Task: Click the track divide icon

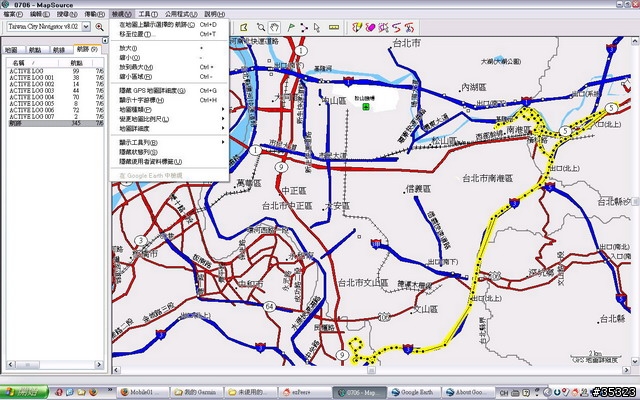Action: coord(383,27)
